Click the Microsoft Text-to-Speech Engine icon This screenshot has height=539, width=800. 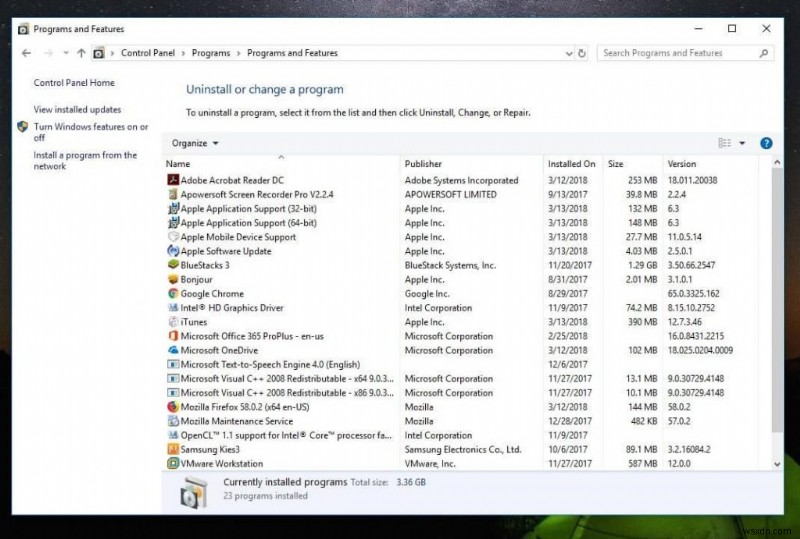(173, 364)
